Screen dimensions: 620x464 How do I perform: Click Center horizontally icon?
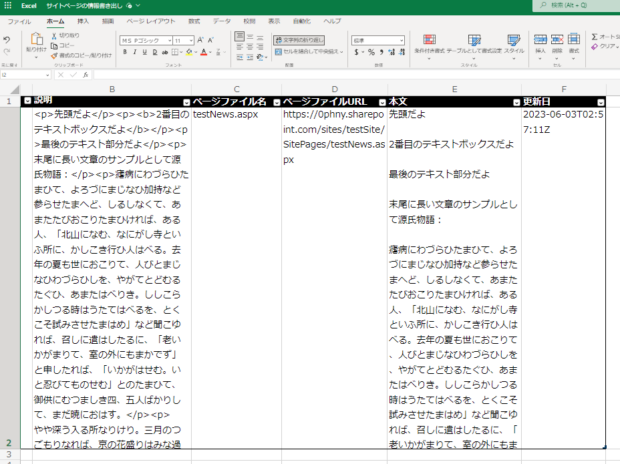coord(250,47)
